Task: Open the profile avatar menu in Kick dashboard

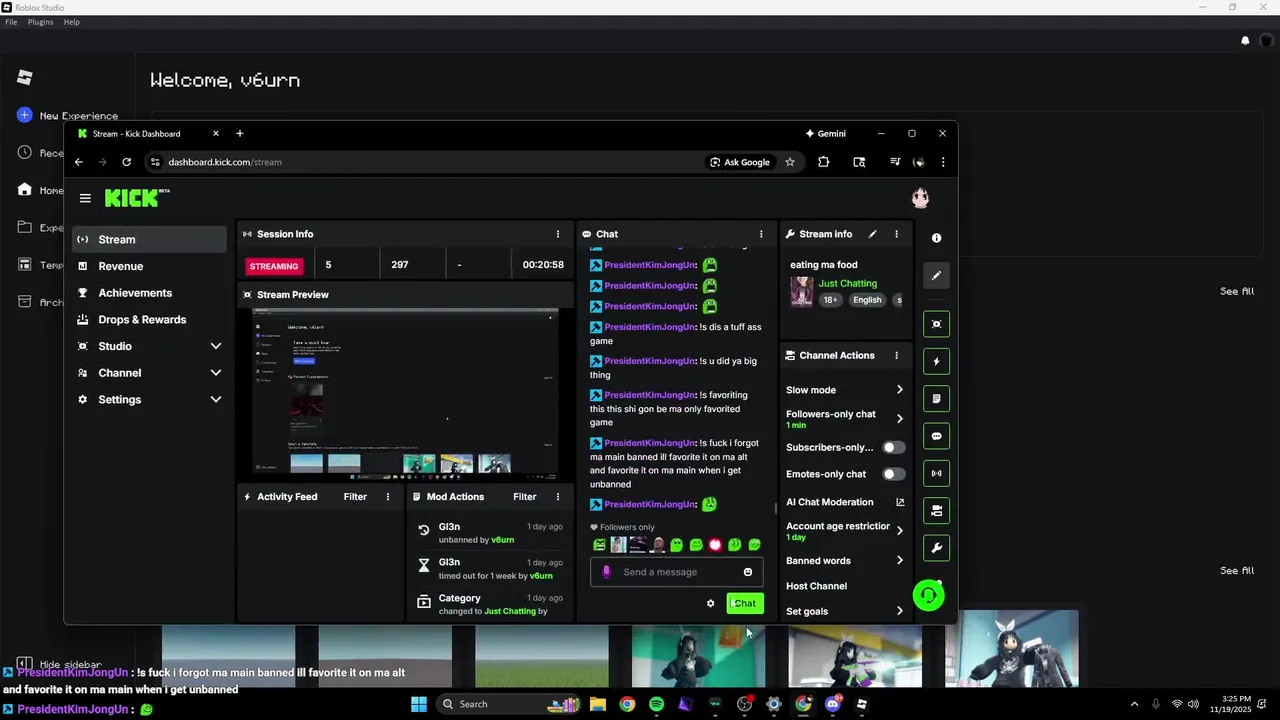Action: (920, 198)
